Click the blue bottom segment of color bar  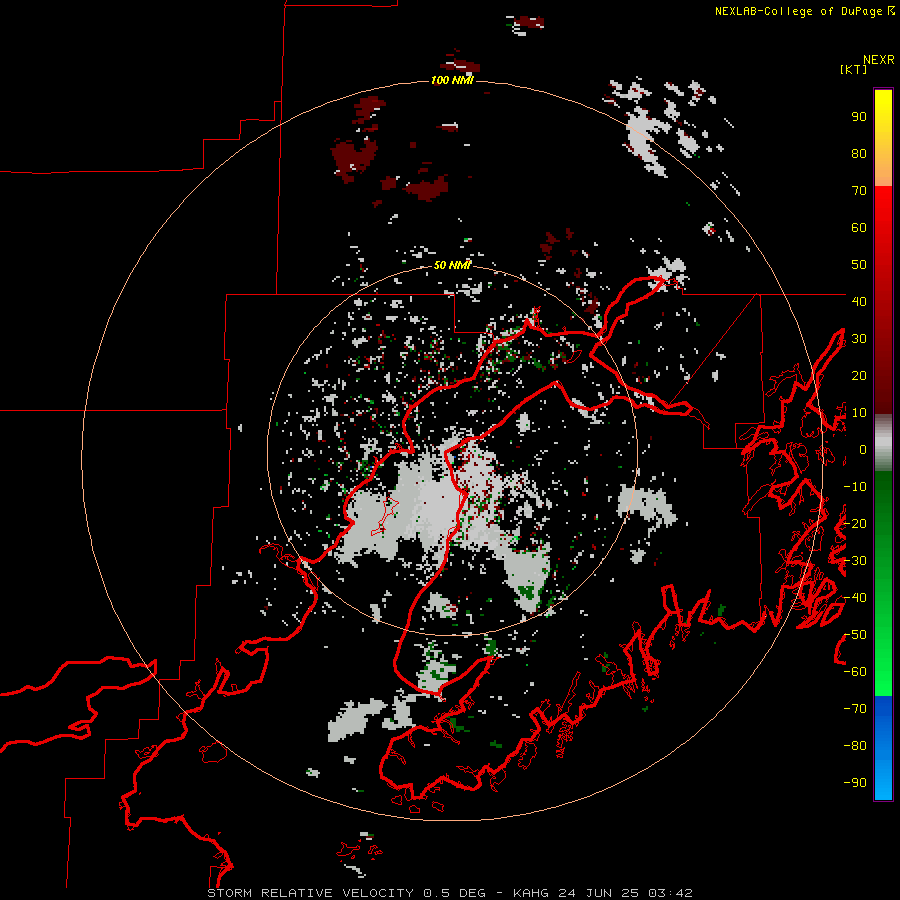point(883,748)
